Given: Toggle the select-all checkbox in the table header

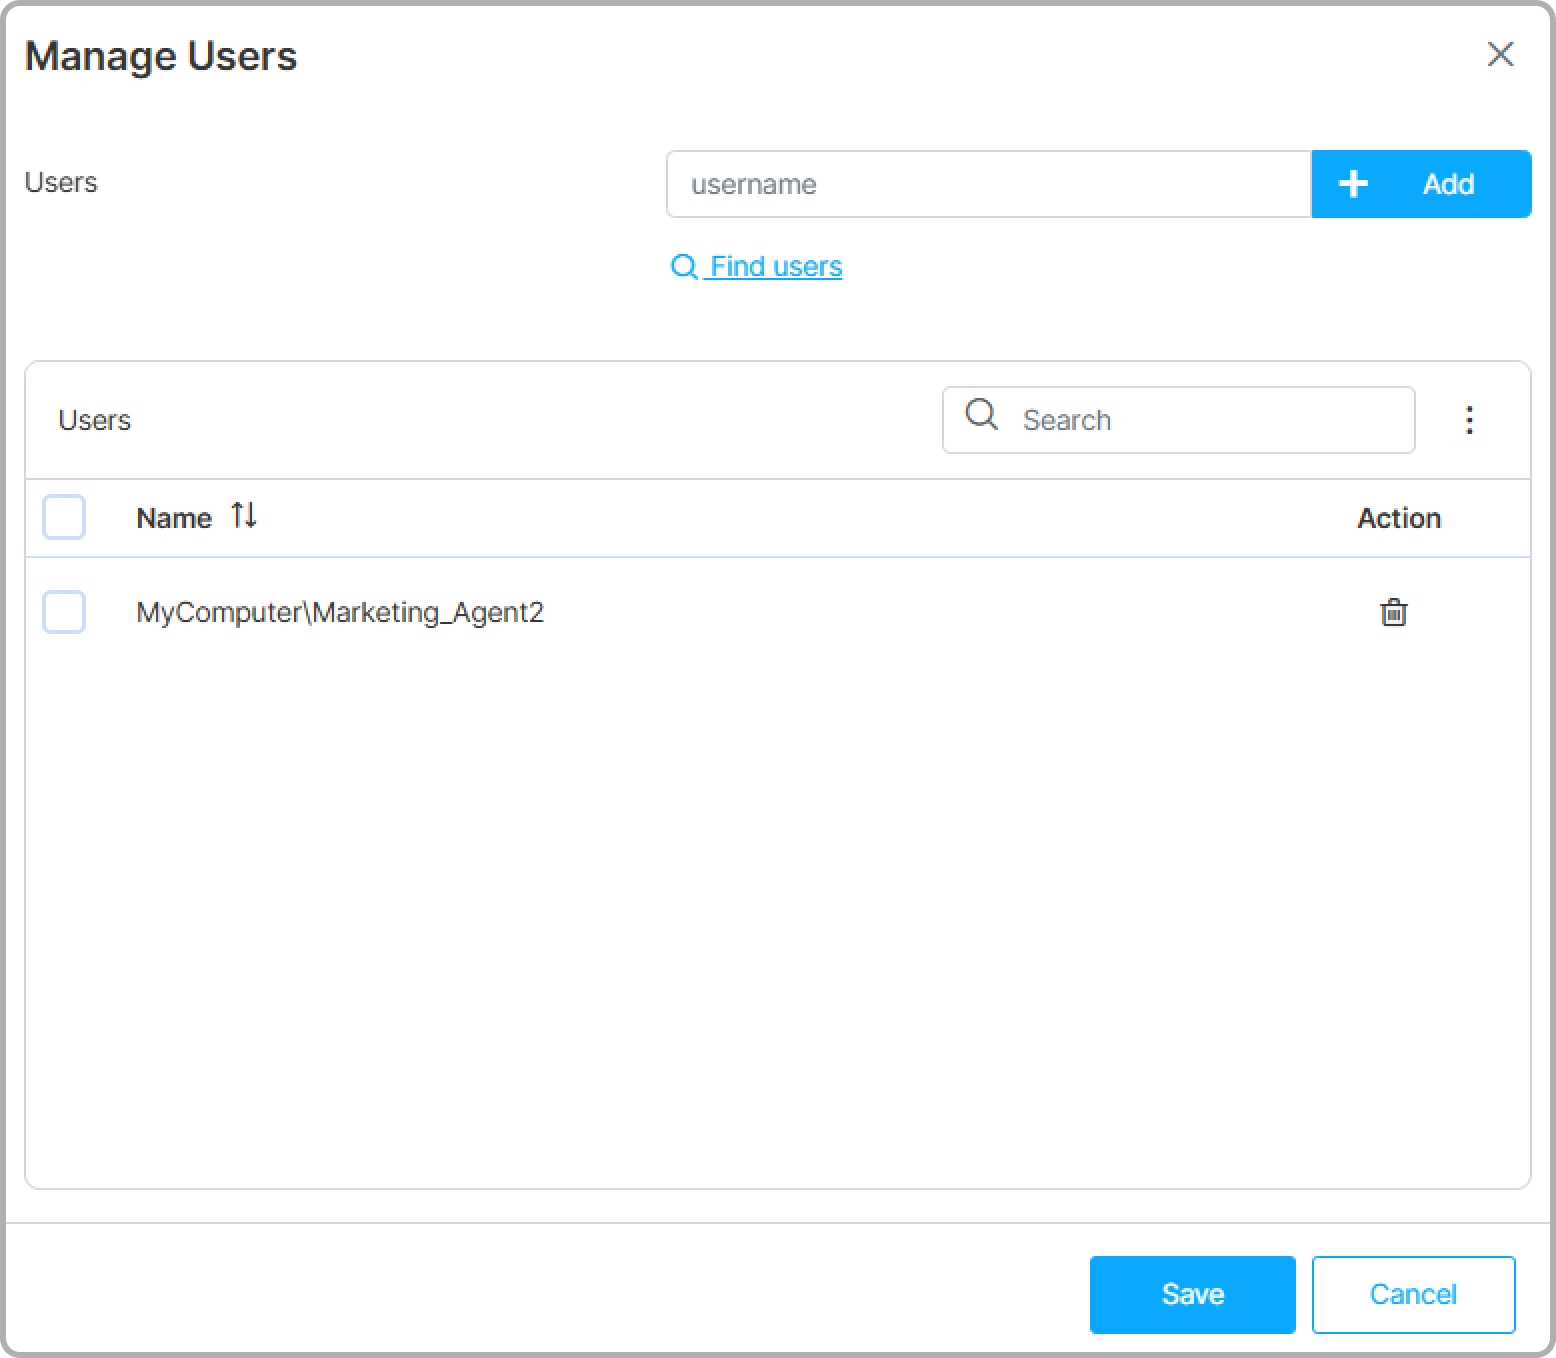Looking at the screenshot, I should [64, 517].
